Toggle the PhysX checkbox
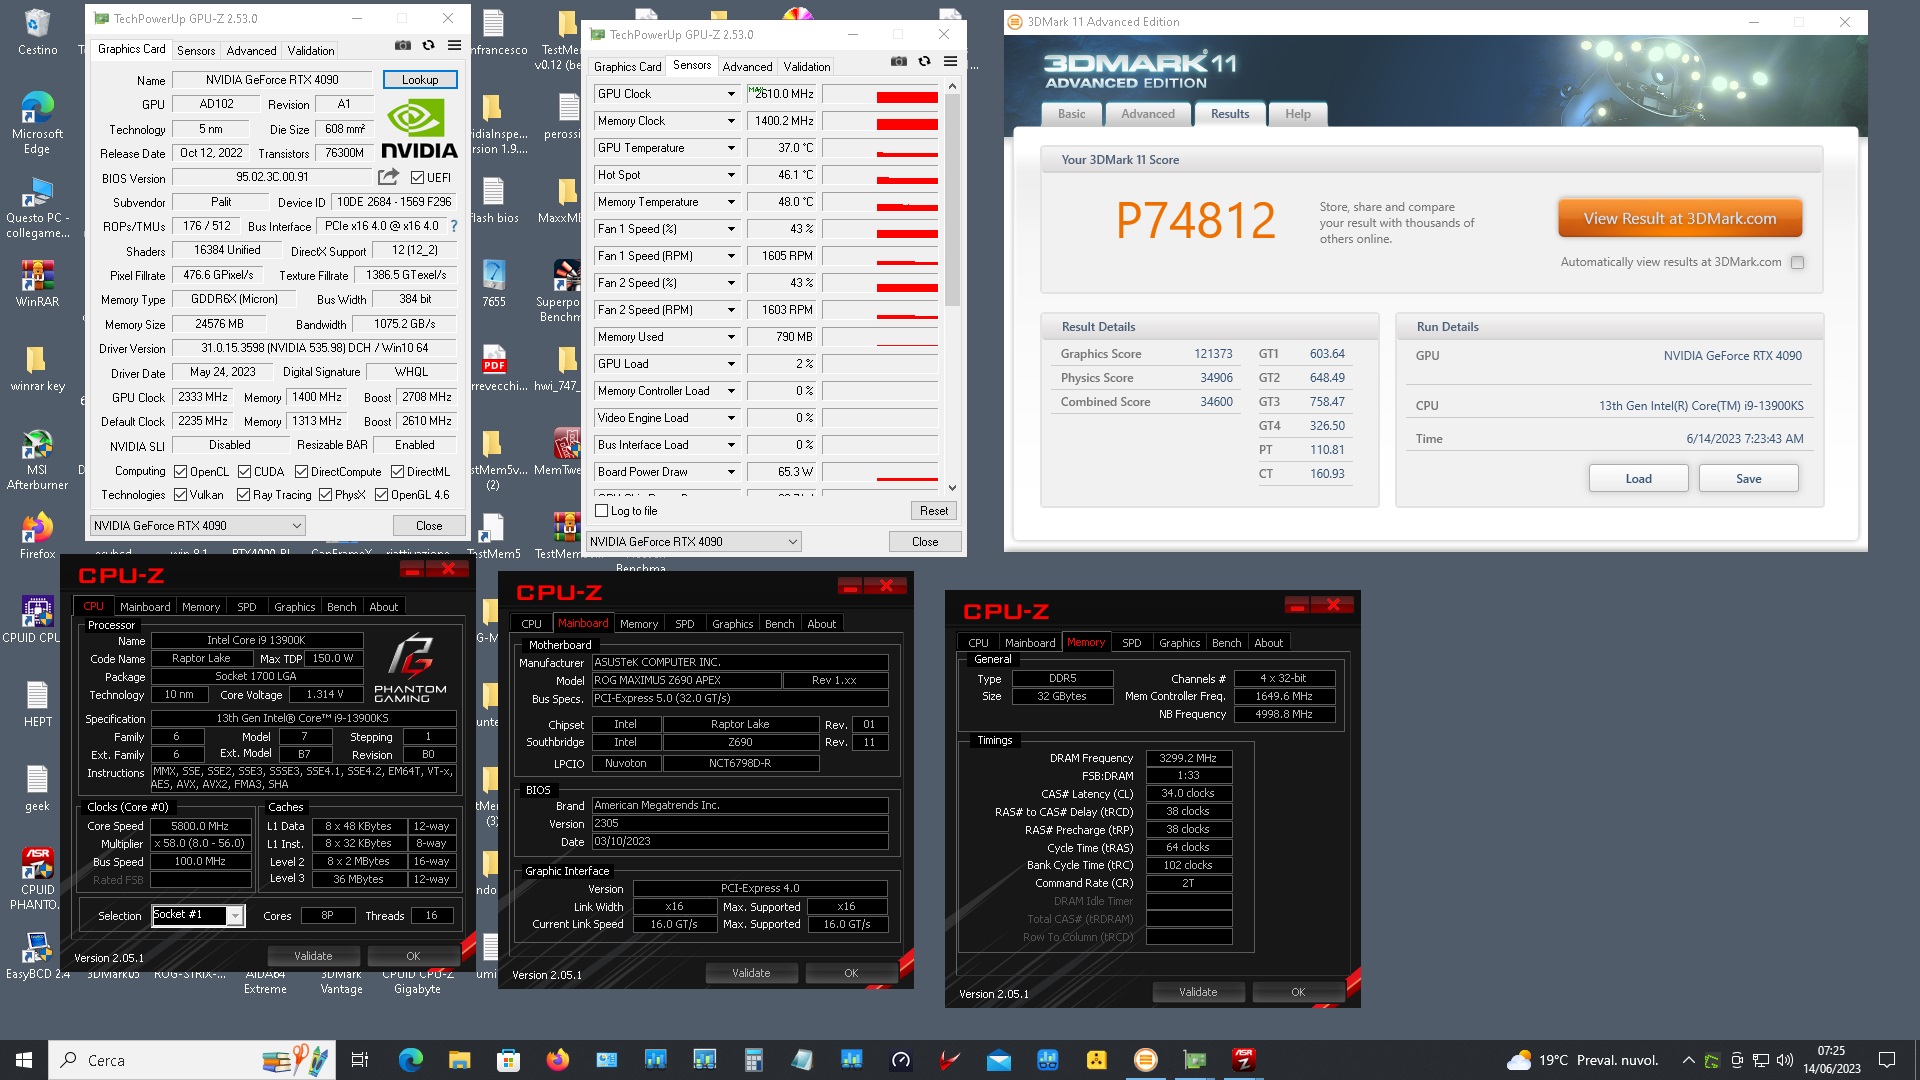The width and height of the screenshot is (1920, 1080). (x=325, y=494)
